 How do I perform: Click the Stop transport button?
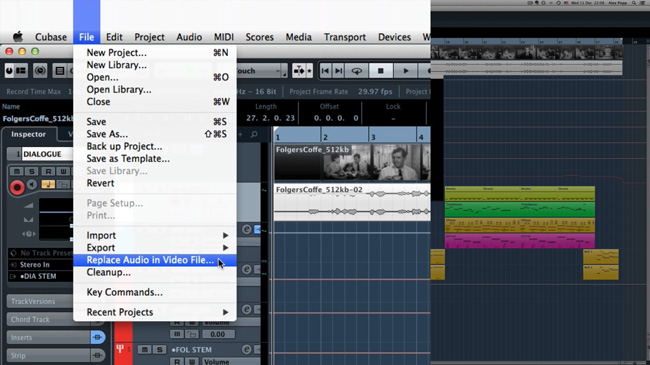tap(381, 71)
